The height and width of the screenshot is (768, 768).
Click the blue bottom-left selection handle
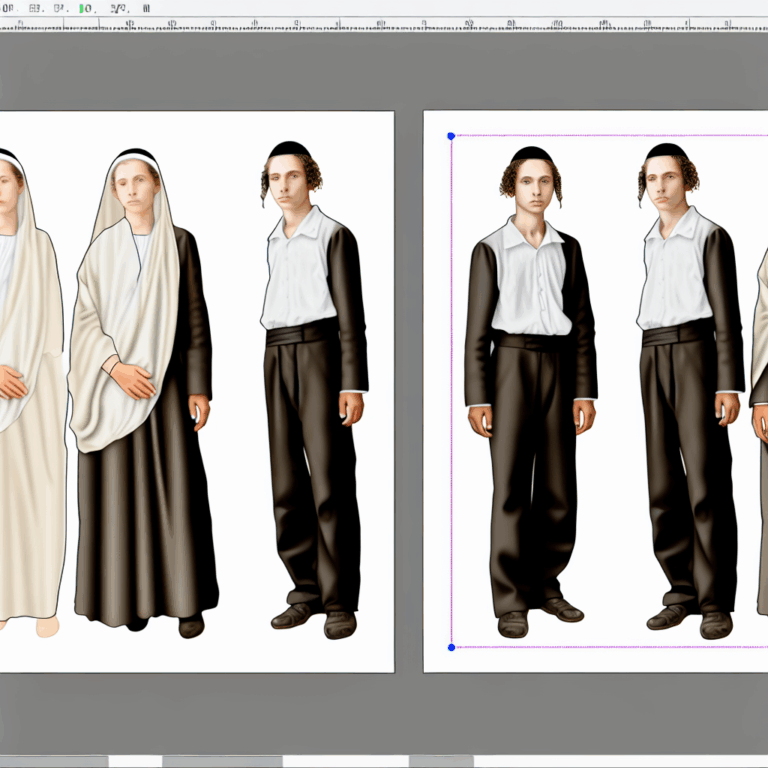pyautogui.click(x=451, y=647)
